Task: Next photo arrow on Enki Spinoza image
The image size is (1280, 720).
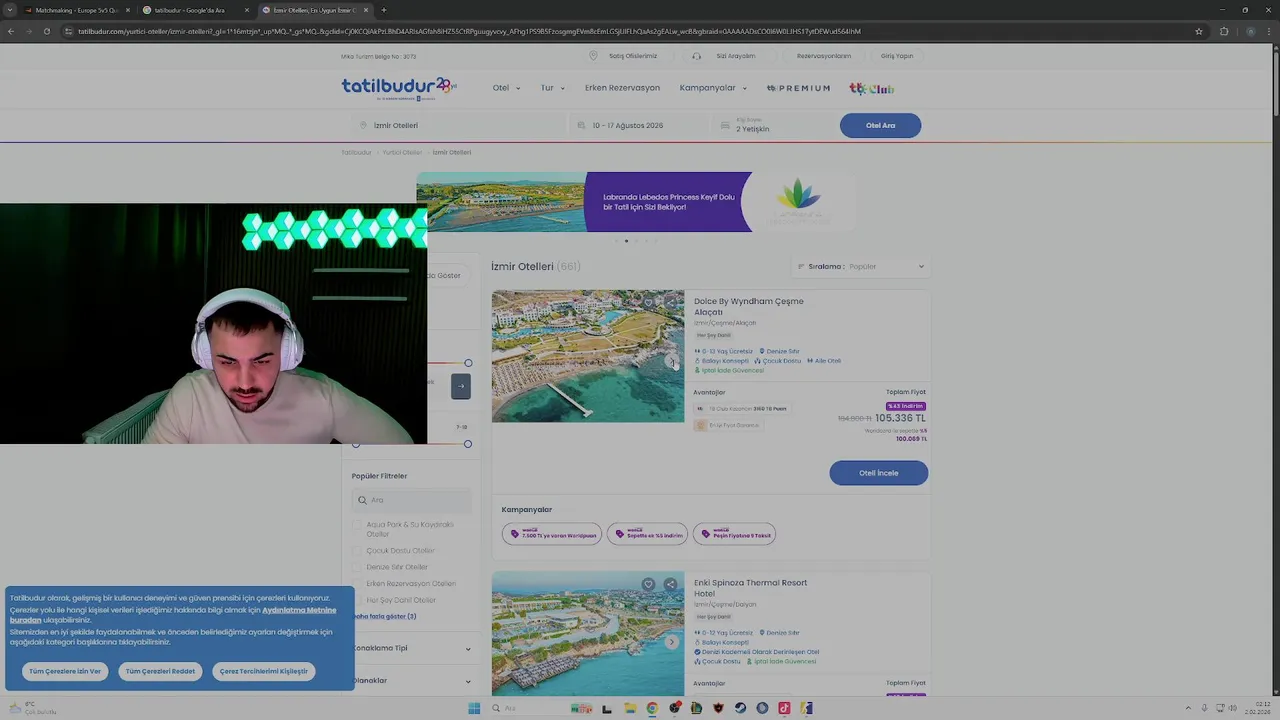Action: tap(672, 642)
